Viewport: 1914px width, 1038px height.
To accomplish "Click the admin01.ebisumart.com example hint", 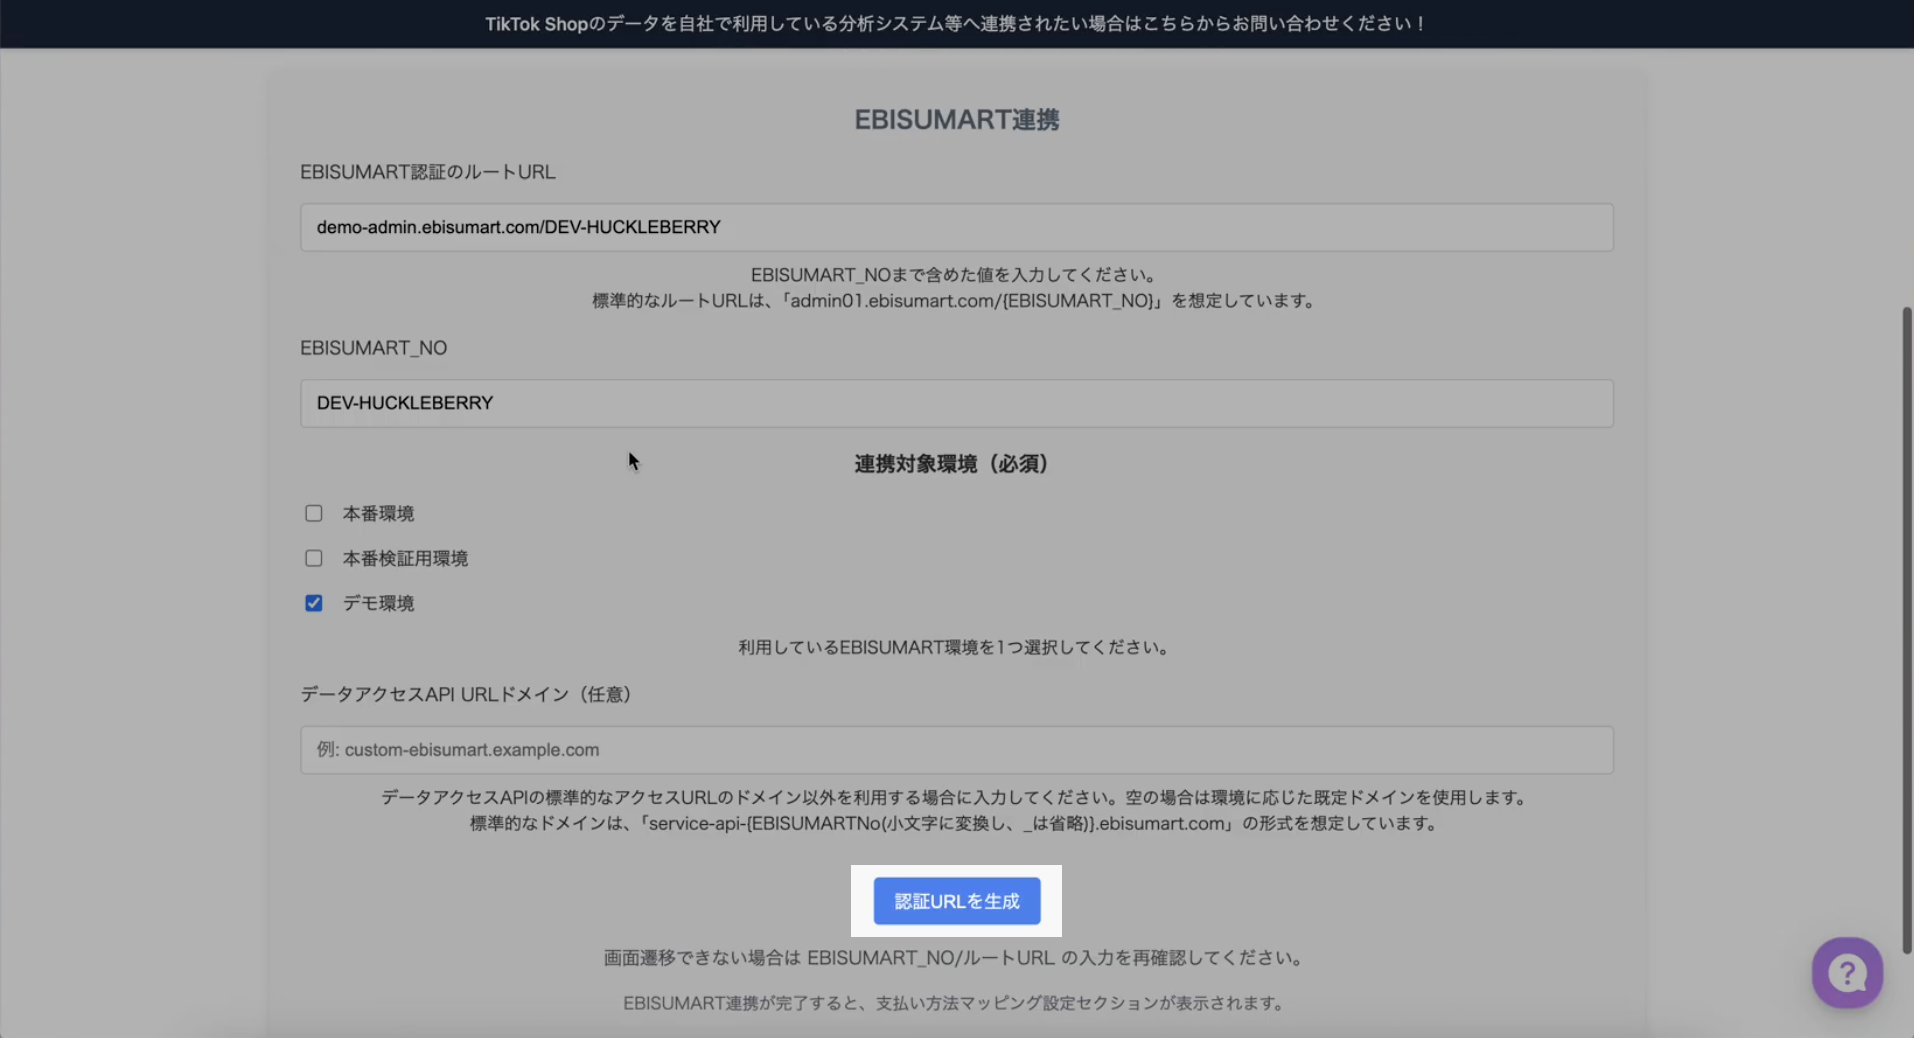I will (x=954, y=301).
